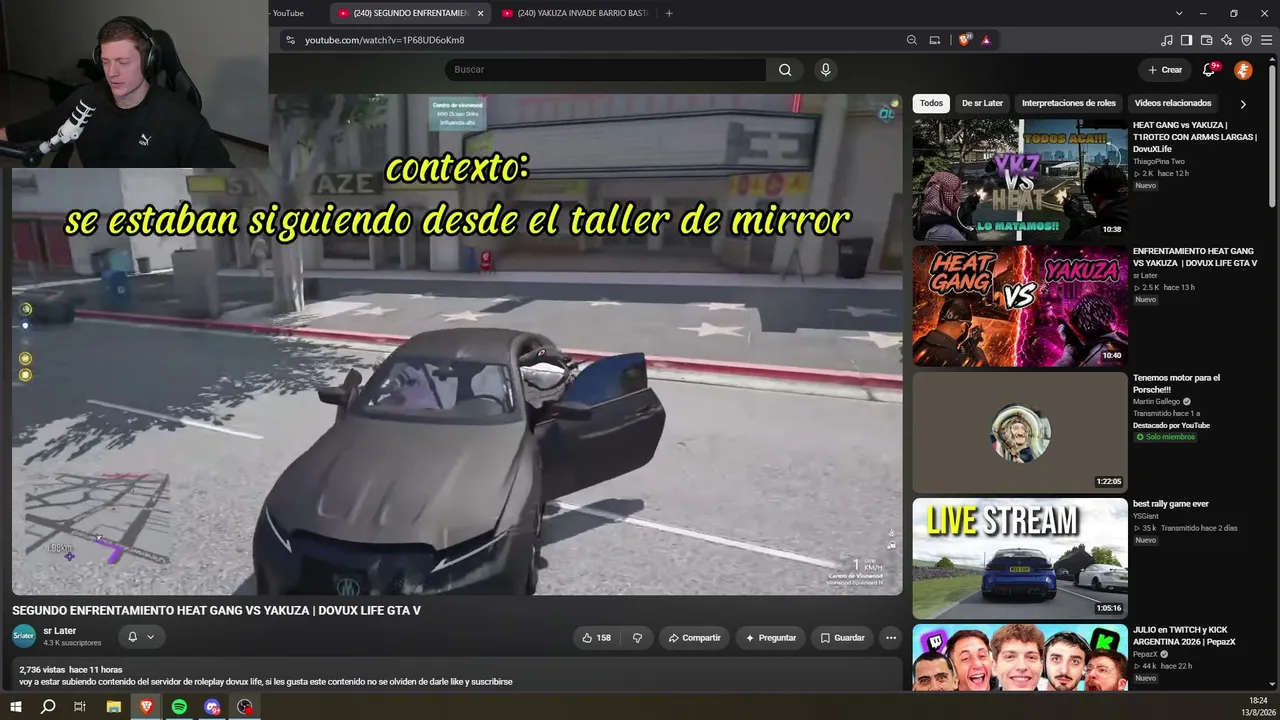Select the 'De sr Later' filter chip

pyautogui.click(x=982, y=103)
